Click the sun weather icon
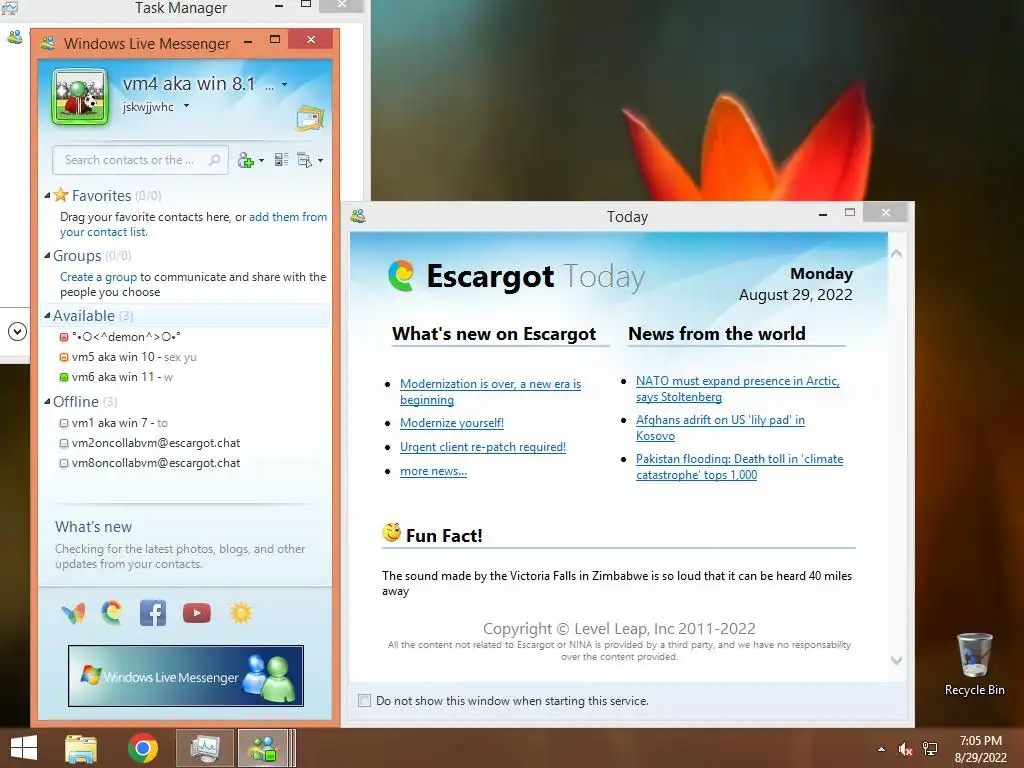 tap(240, 613)
